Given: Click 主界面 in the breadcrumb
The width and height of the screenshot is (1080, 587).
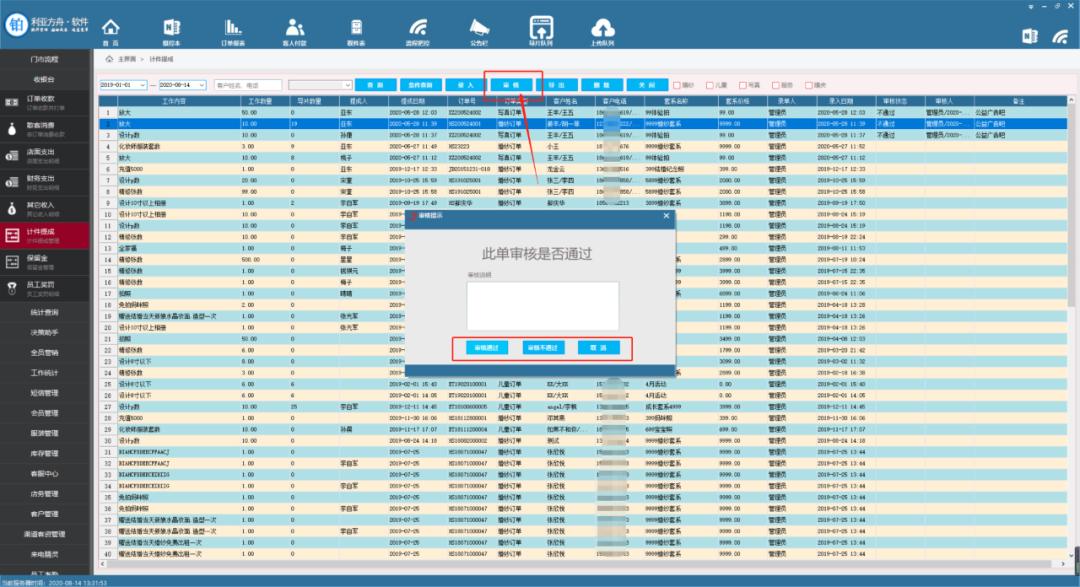Looking at the screenshot, I should pyautogui.click(x=127, y=59).
